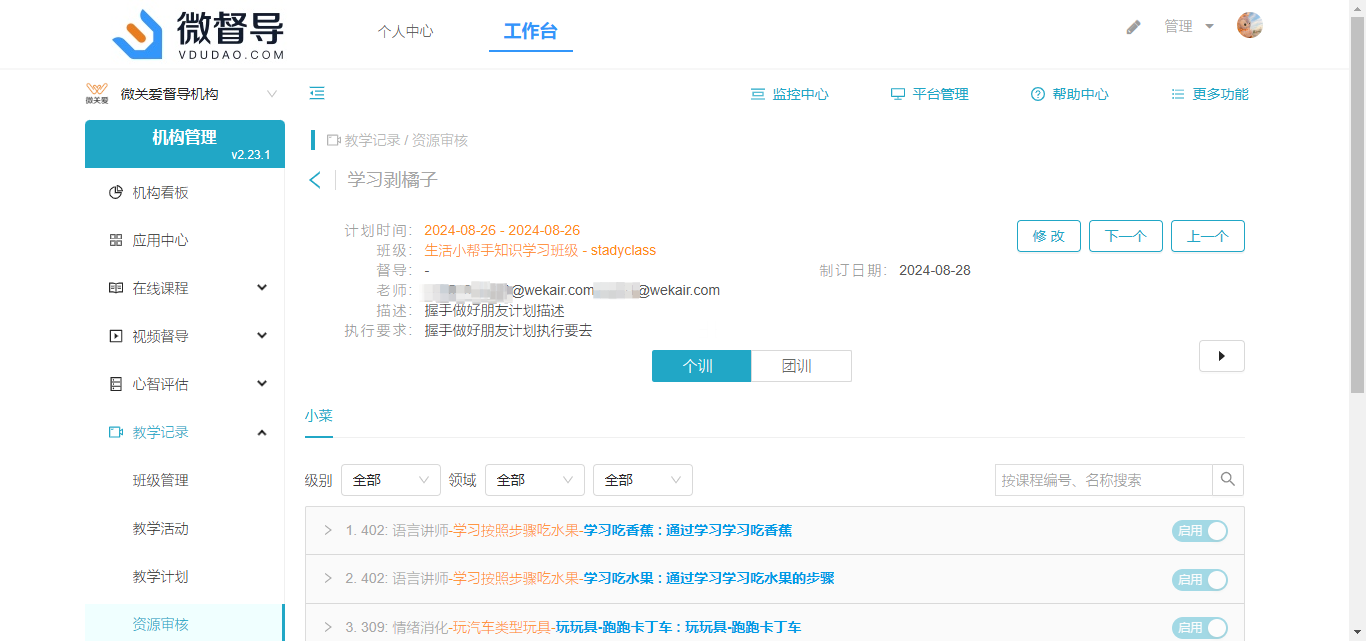Click the 微关爱 organization logo
Screen dimensions: 1366x641
point(97,94)
